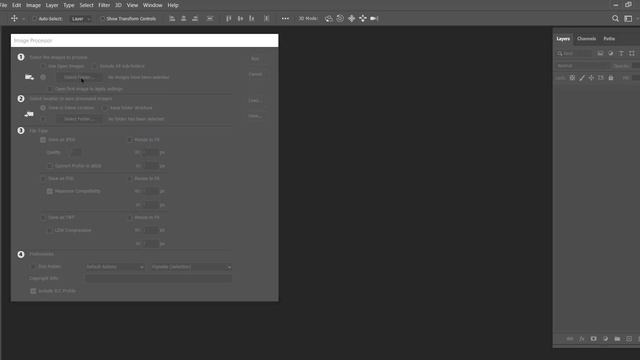Align horizontal centers icon in options bar
This screenshot has width=640, height=360.
click(x=184, y=18)
